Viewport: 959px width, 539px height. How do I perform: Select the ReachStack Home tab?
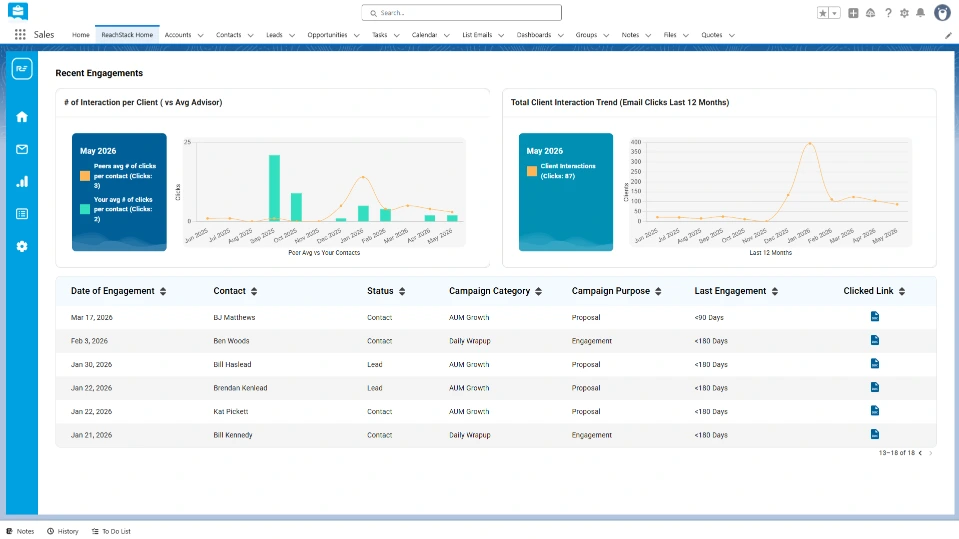[127, 35]
